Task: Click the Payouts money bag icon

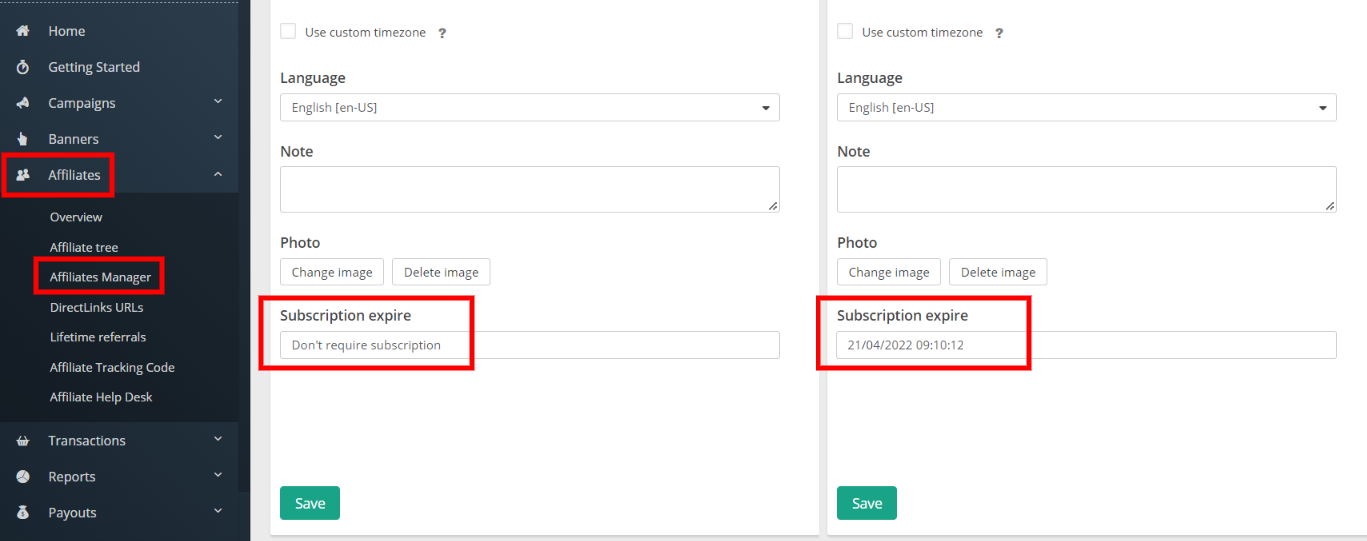Action: [x=23, y=513]
